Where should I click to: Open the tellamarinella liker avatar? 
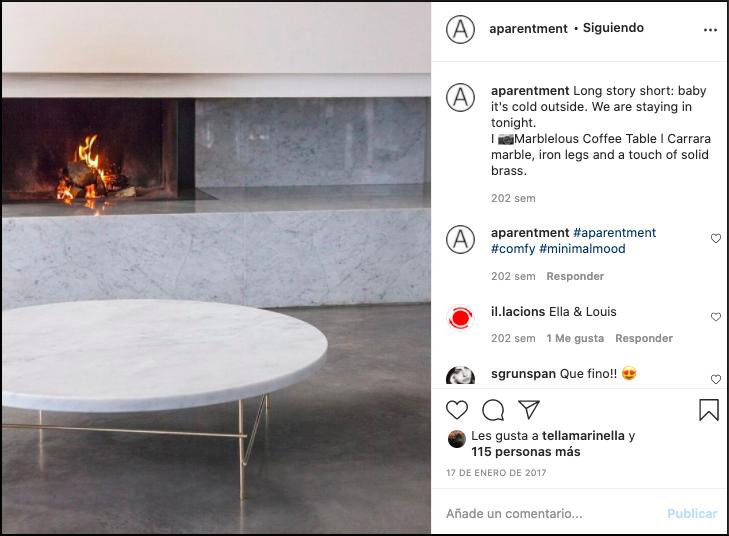pos(457,439)
